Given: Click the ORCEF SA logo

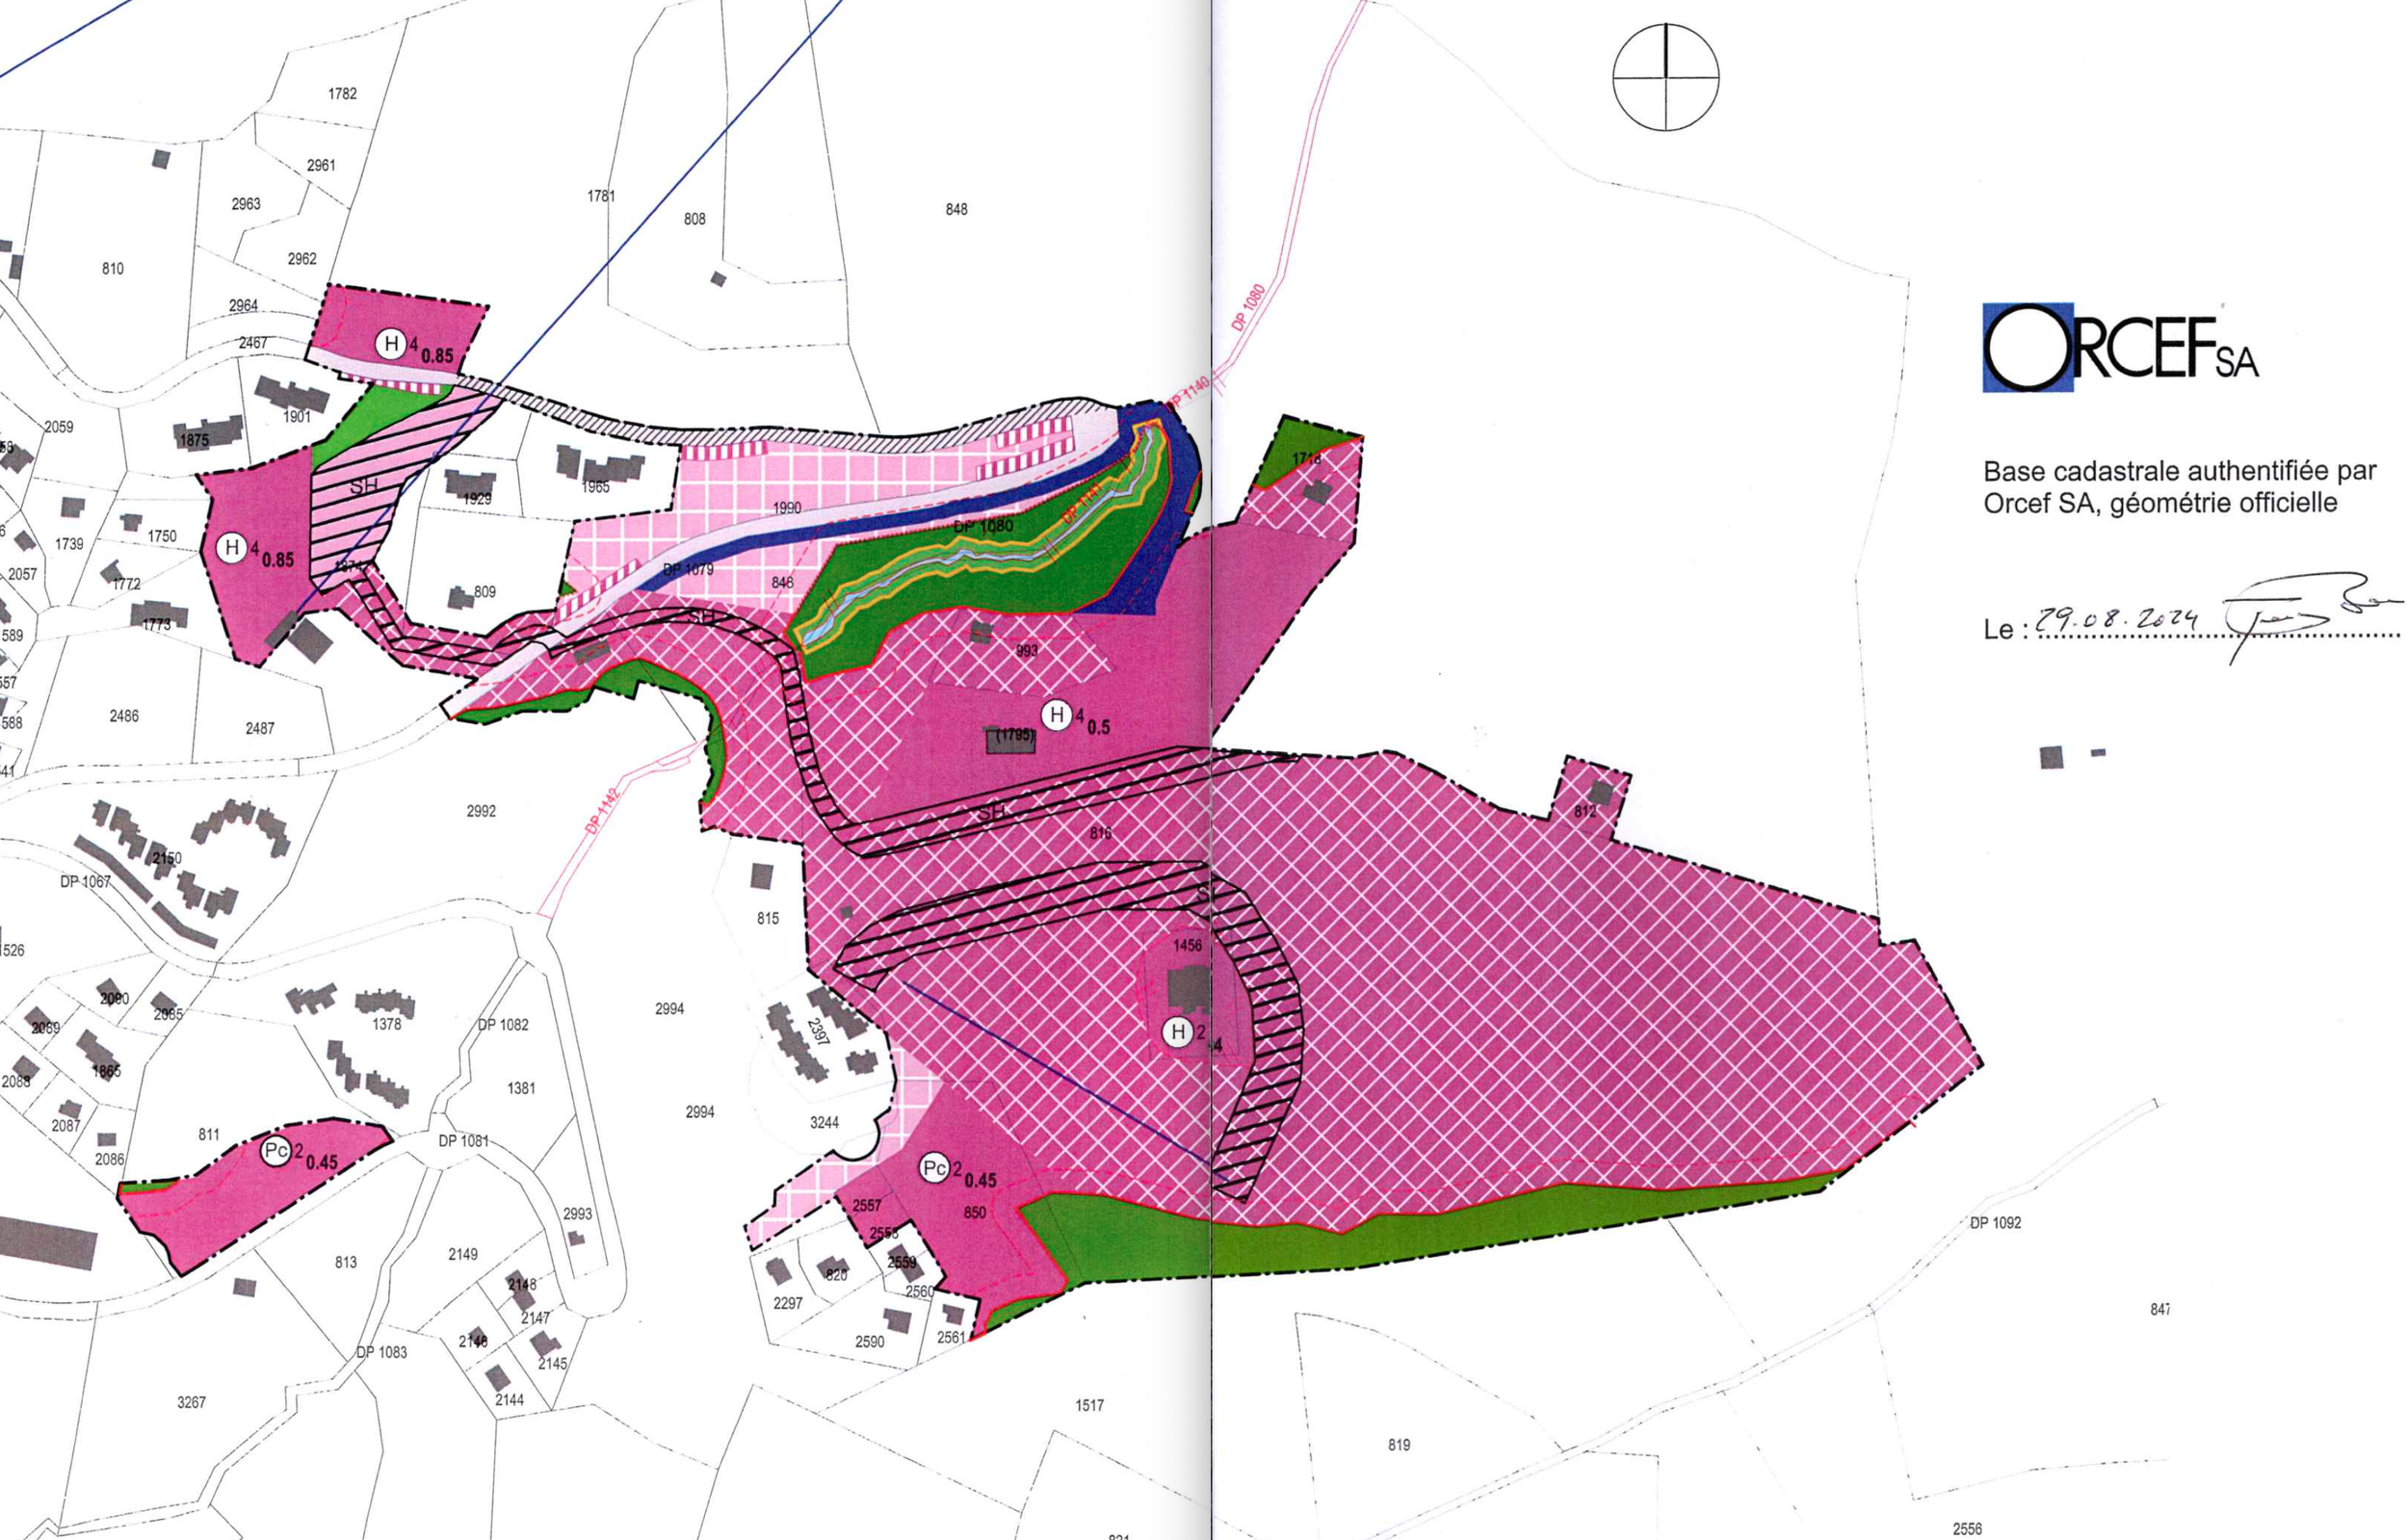Looking at the screenshot, I should [2120, 347].
